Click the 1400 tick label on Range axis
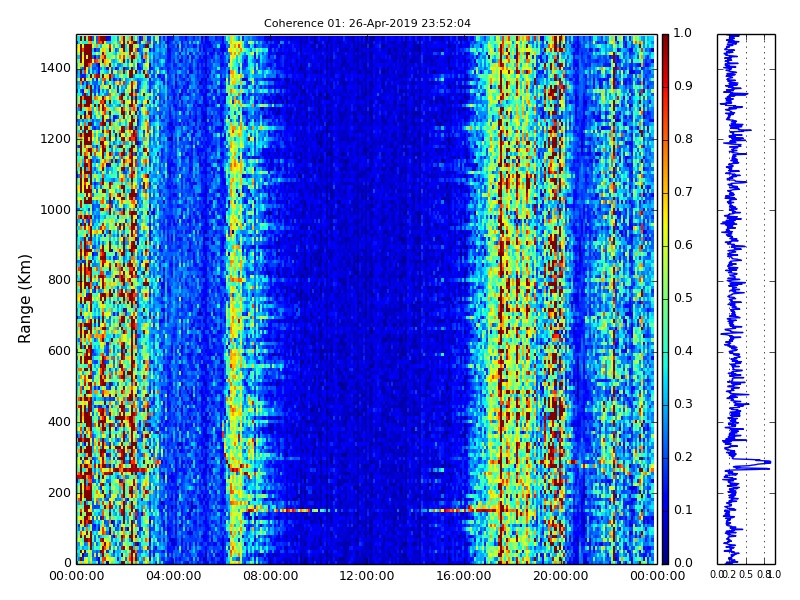 pos(55,68)
